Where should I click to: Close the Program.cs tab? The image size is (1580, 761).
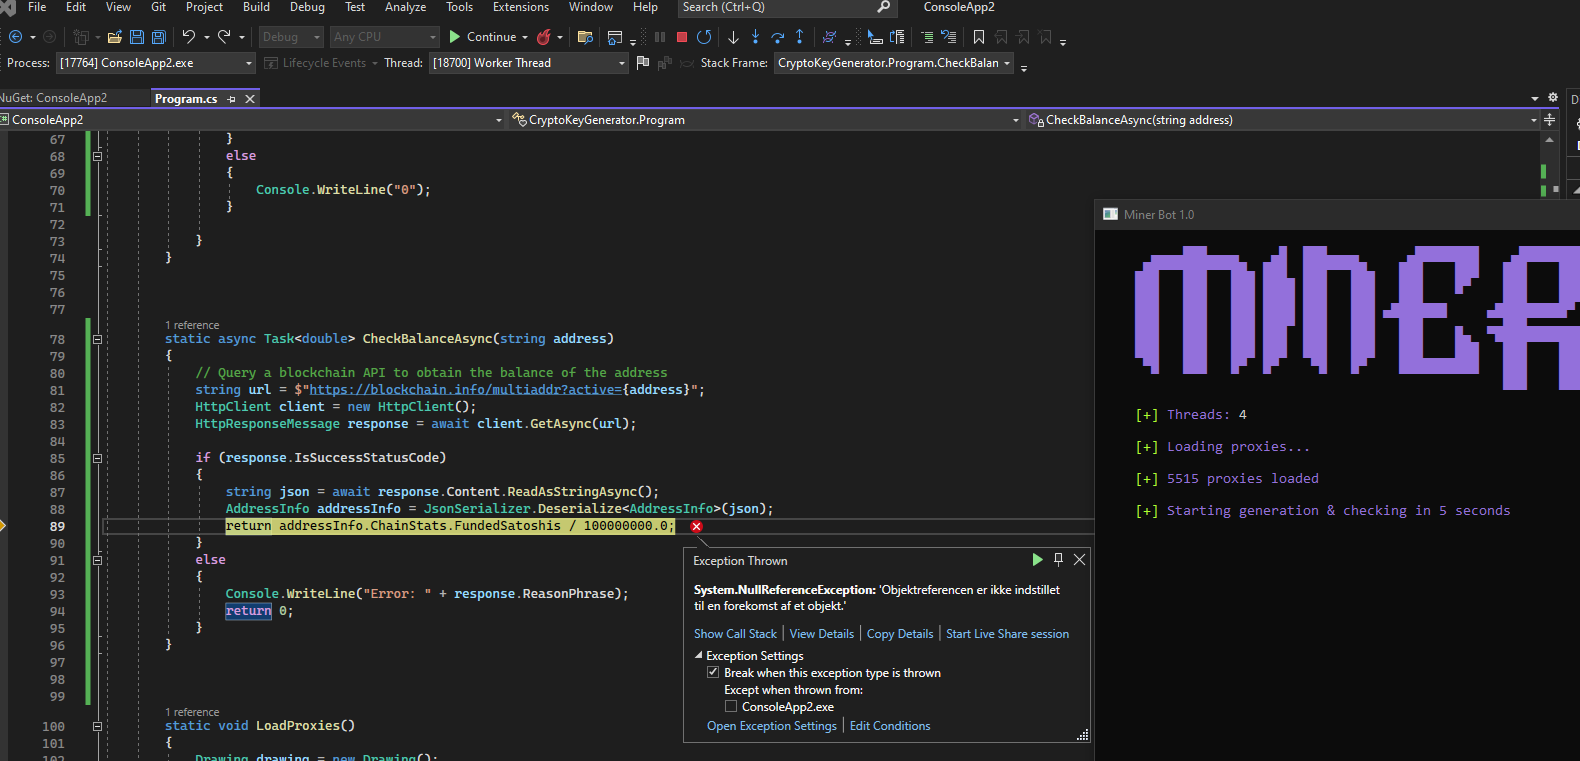point(250,99)
